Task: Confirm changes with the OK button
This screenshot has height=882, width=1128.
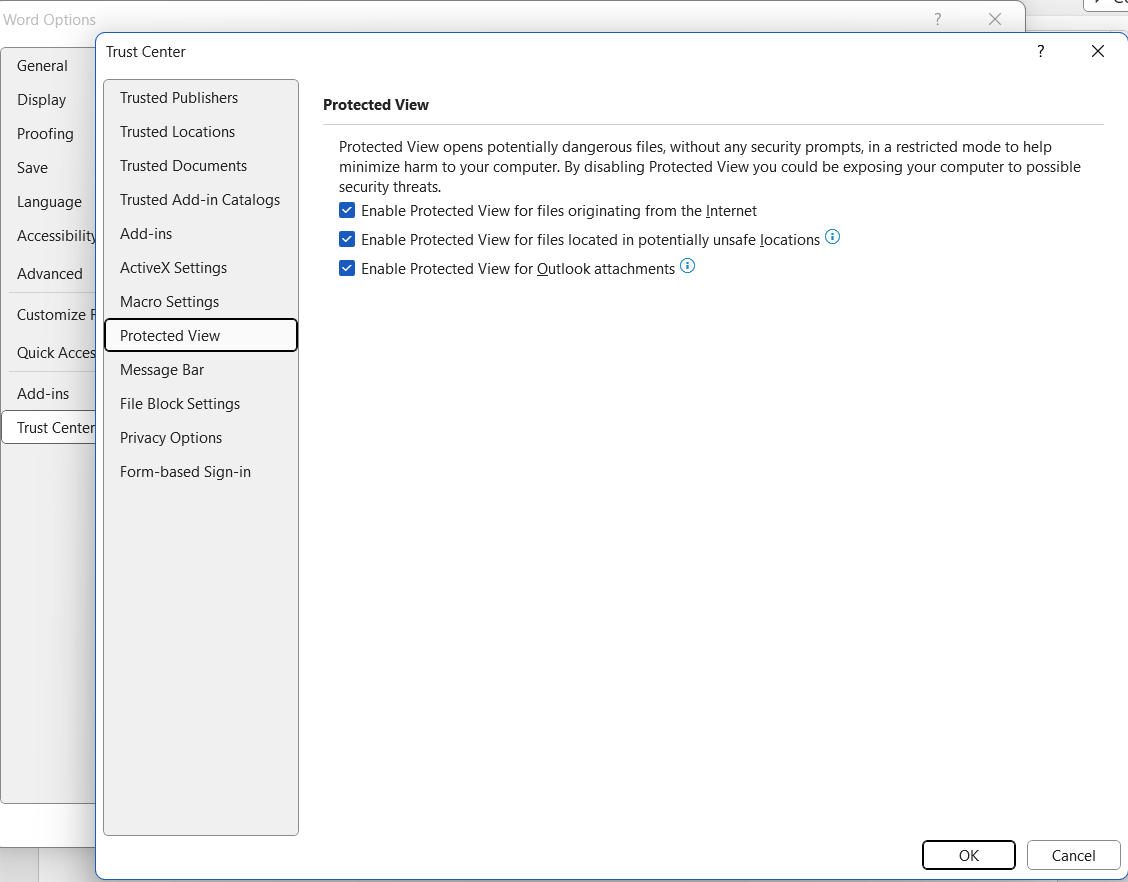Action: click(x=968, y=855)
